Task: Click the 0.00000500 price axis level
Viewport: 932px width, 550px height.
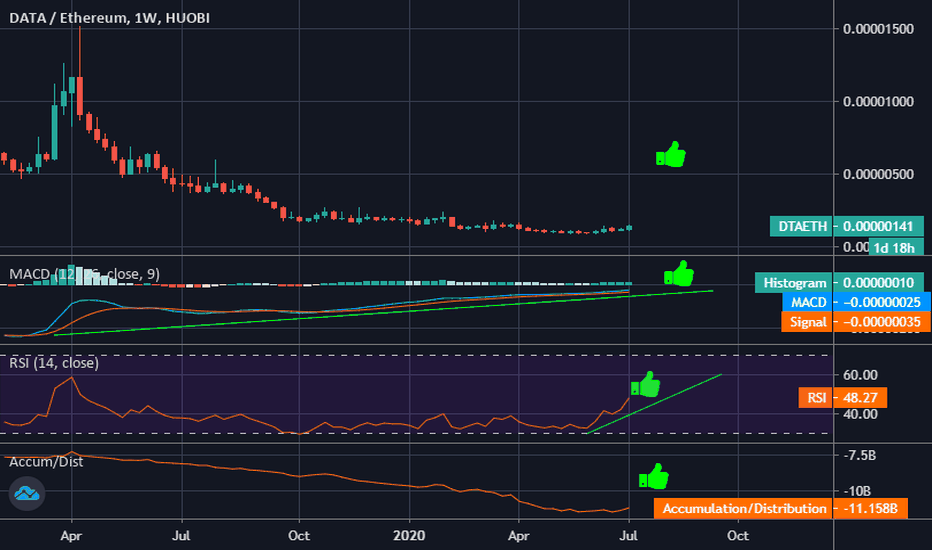Action: click(x=878, y=174)
